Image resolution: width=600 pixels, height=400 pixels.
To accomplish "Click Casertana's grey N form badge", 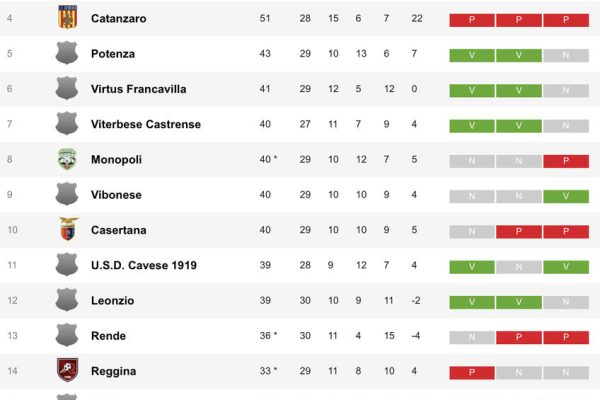I will [472, 231].
